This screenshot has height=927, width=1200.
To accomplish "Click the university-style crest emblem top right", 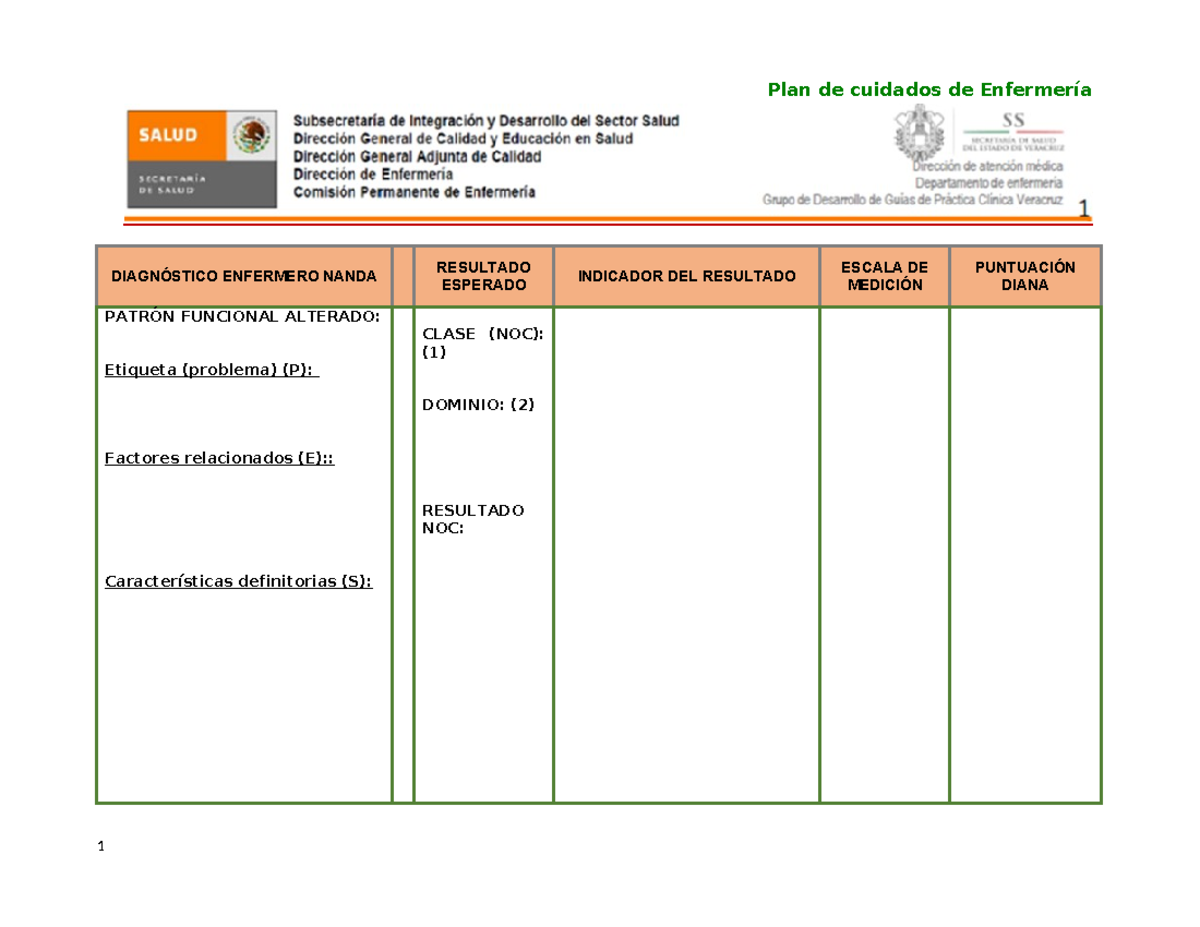I will tap(919, 131).
